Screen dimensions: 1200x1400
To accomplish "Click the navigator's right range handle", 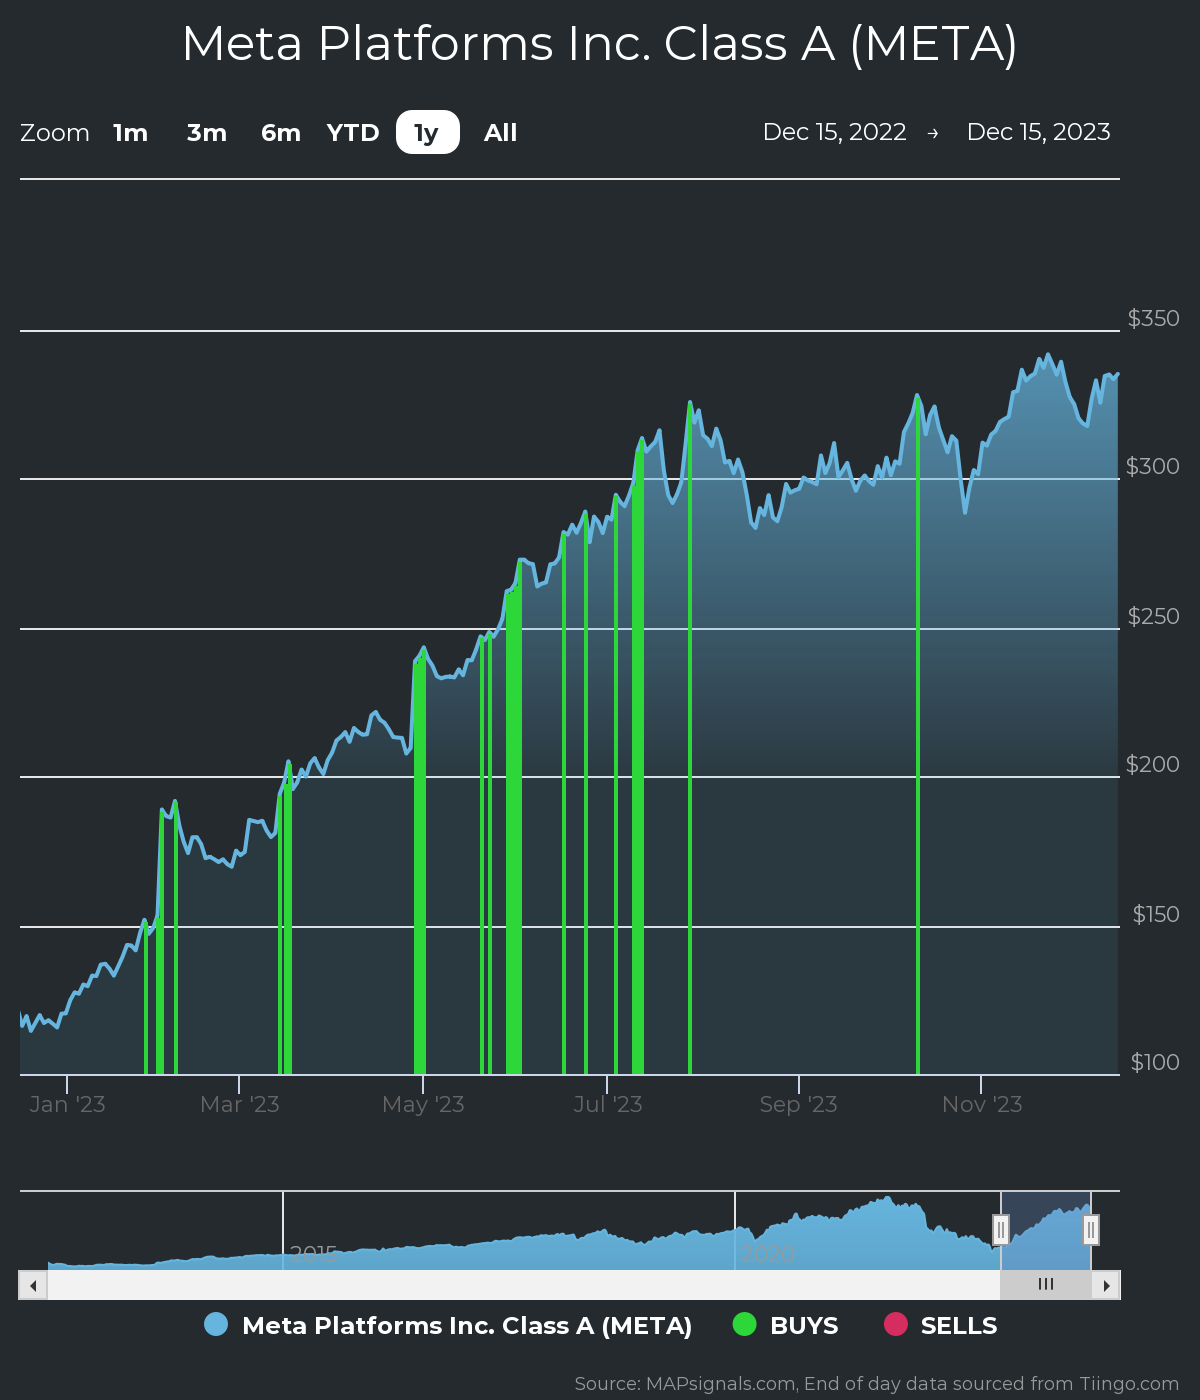I will pos(1091,1230).
